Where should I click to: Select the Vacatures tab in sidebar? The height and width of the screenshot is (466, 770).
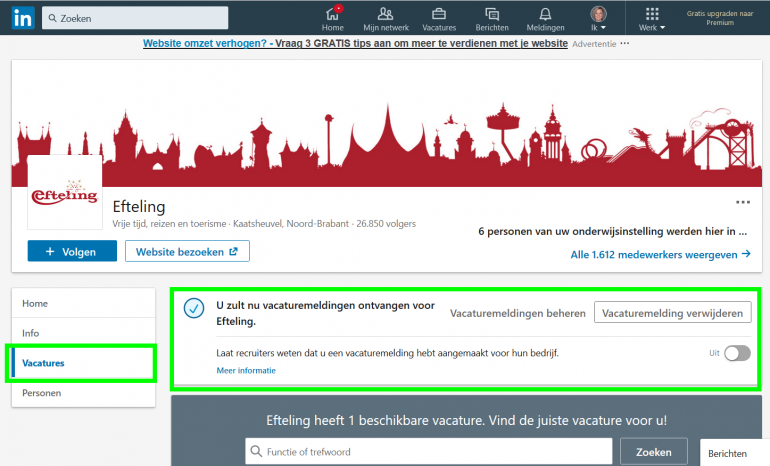point(83,363)
